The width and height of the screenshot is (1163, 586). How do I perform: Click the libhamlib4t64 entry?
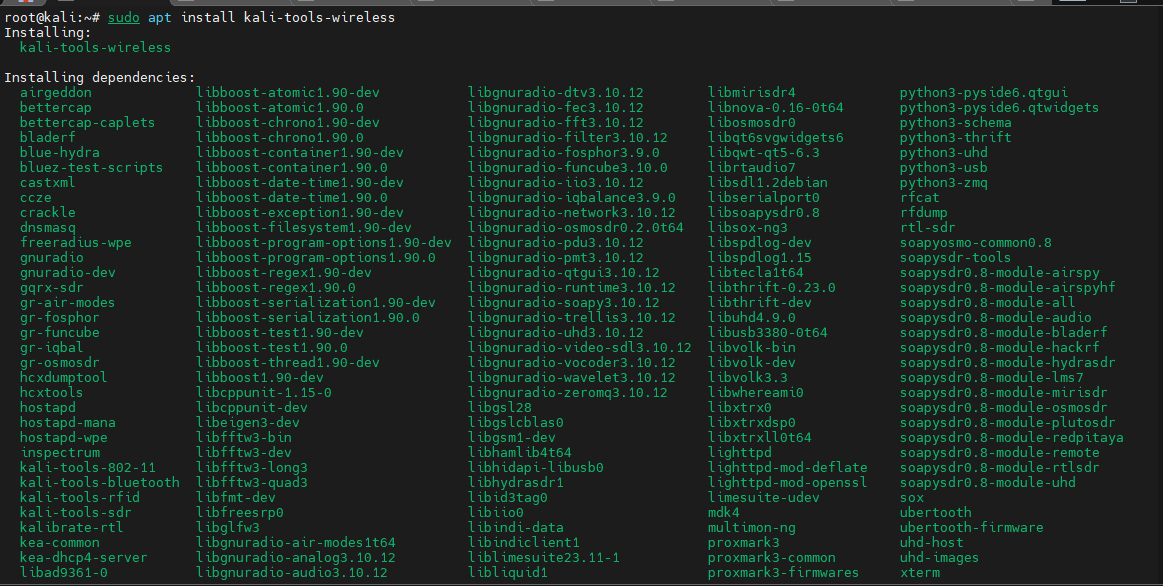click(520, 452)
